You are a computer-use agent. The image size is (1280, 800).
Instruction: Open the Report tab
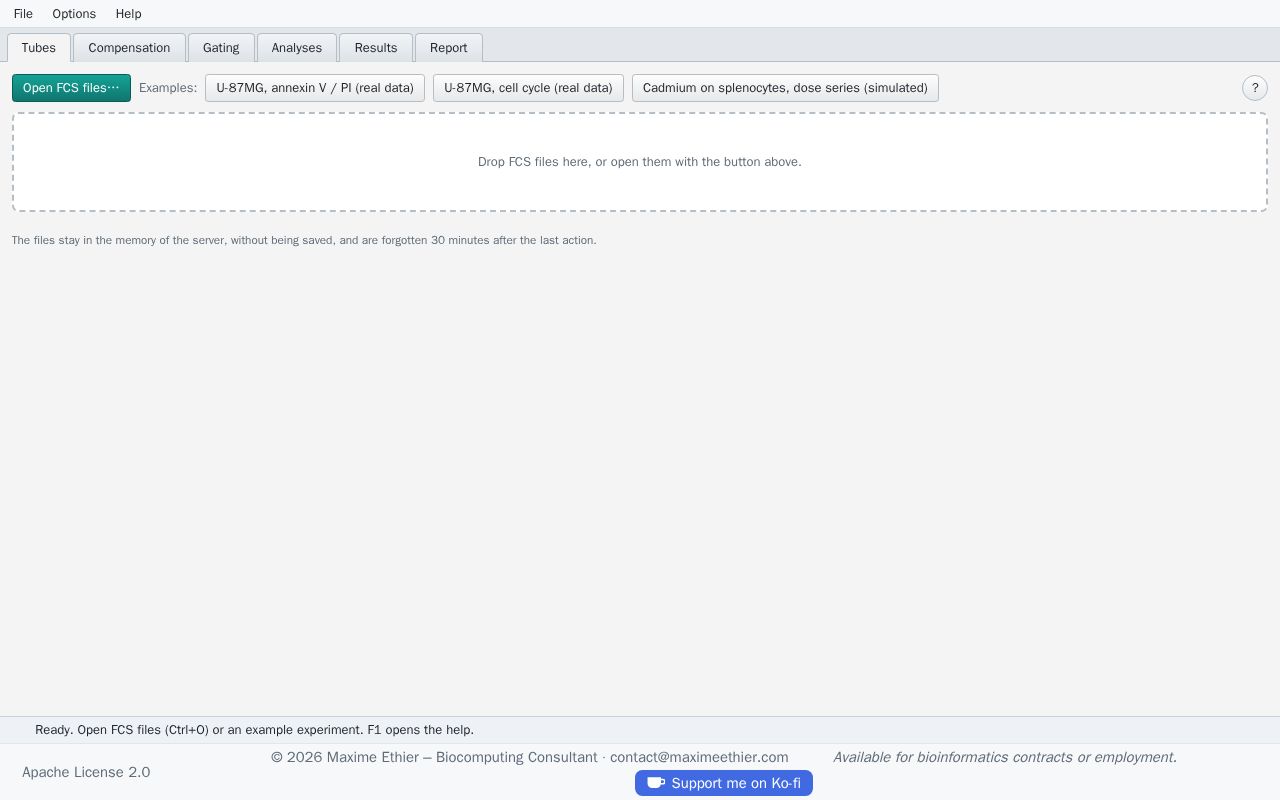point(449,48)
